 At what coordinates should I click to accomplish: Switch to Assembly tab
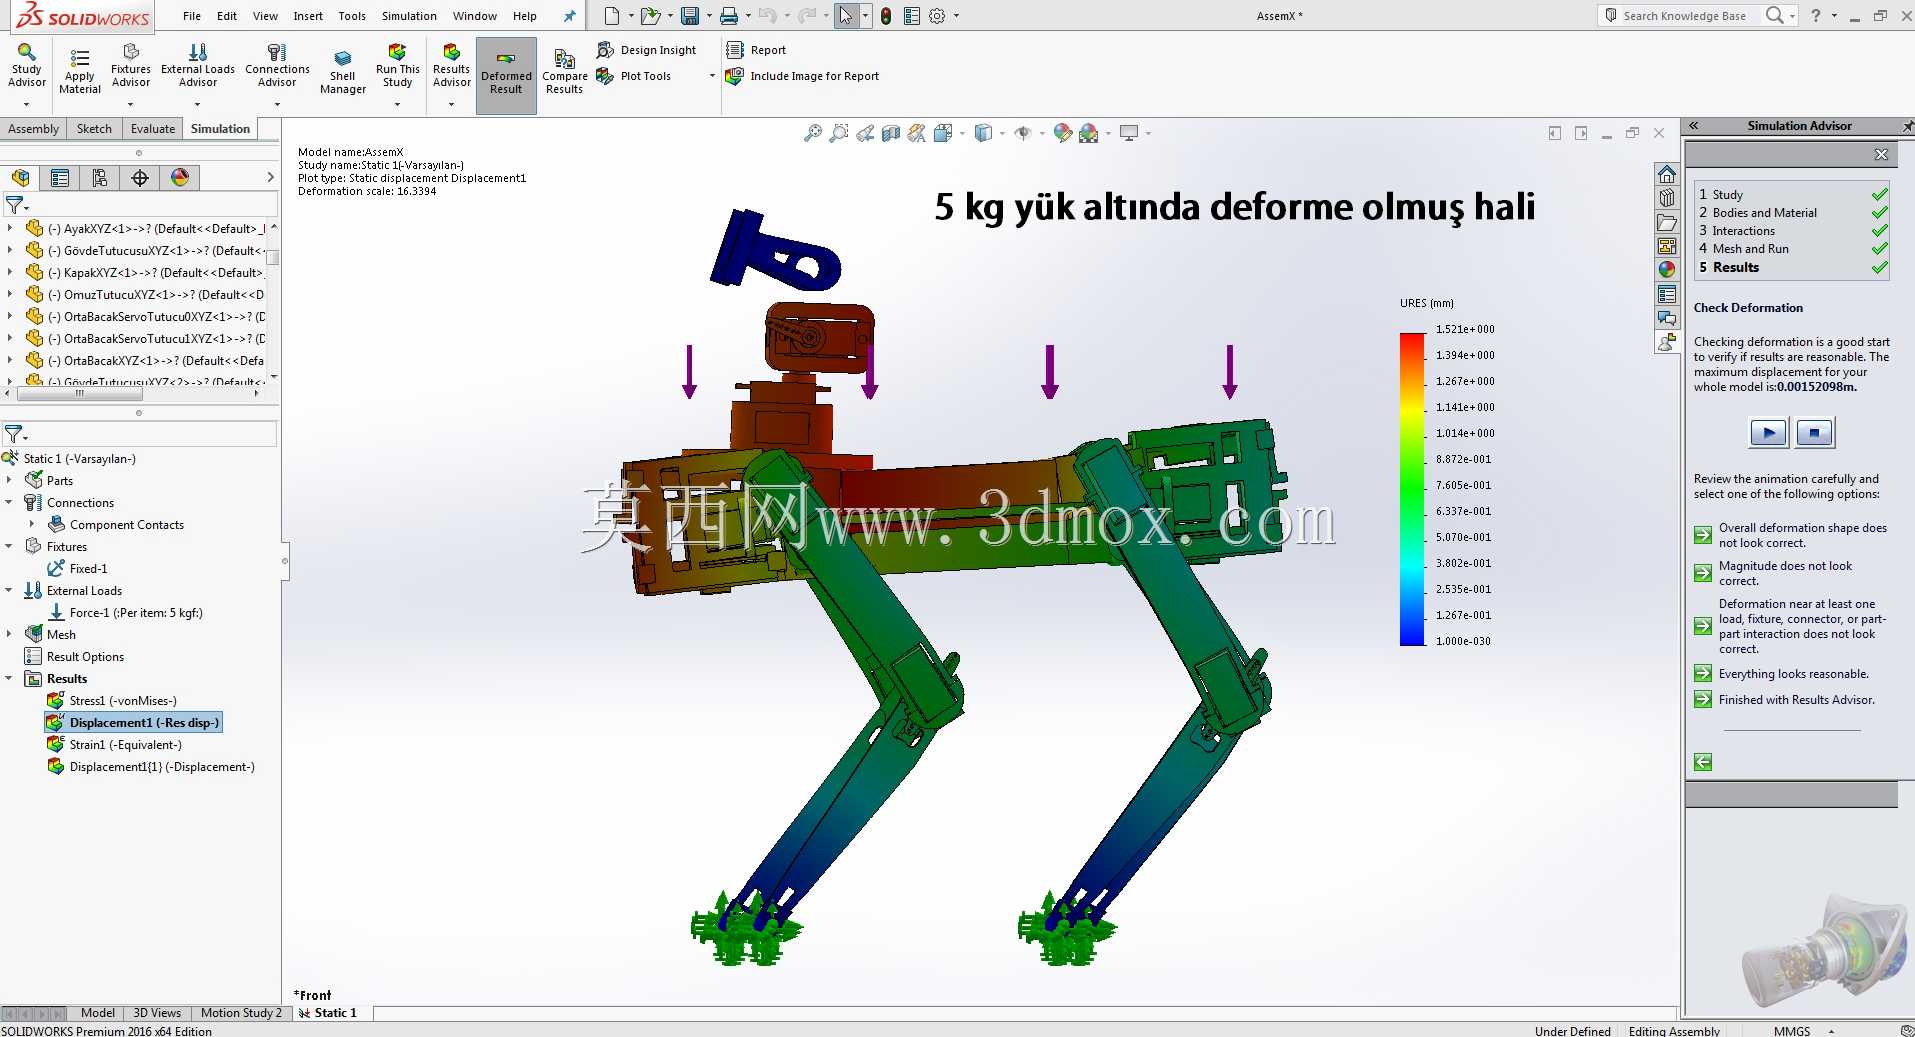click(34, 129)
